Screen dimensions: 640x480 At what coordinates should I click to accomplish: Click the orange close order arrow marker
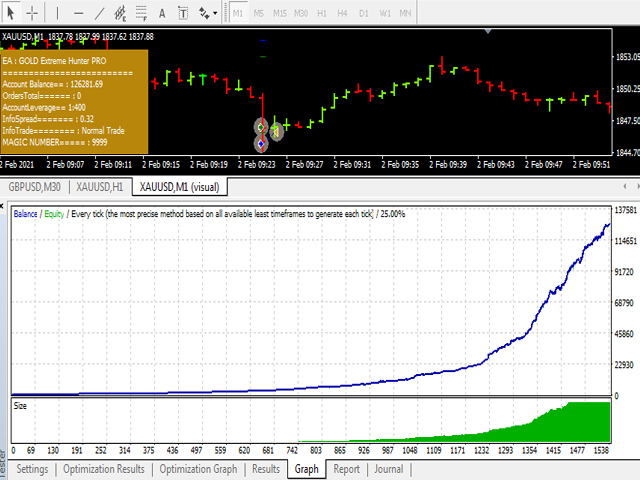click(276, 133)
